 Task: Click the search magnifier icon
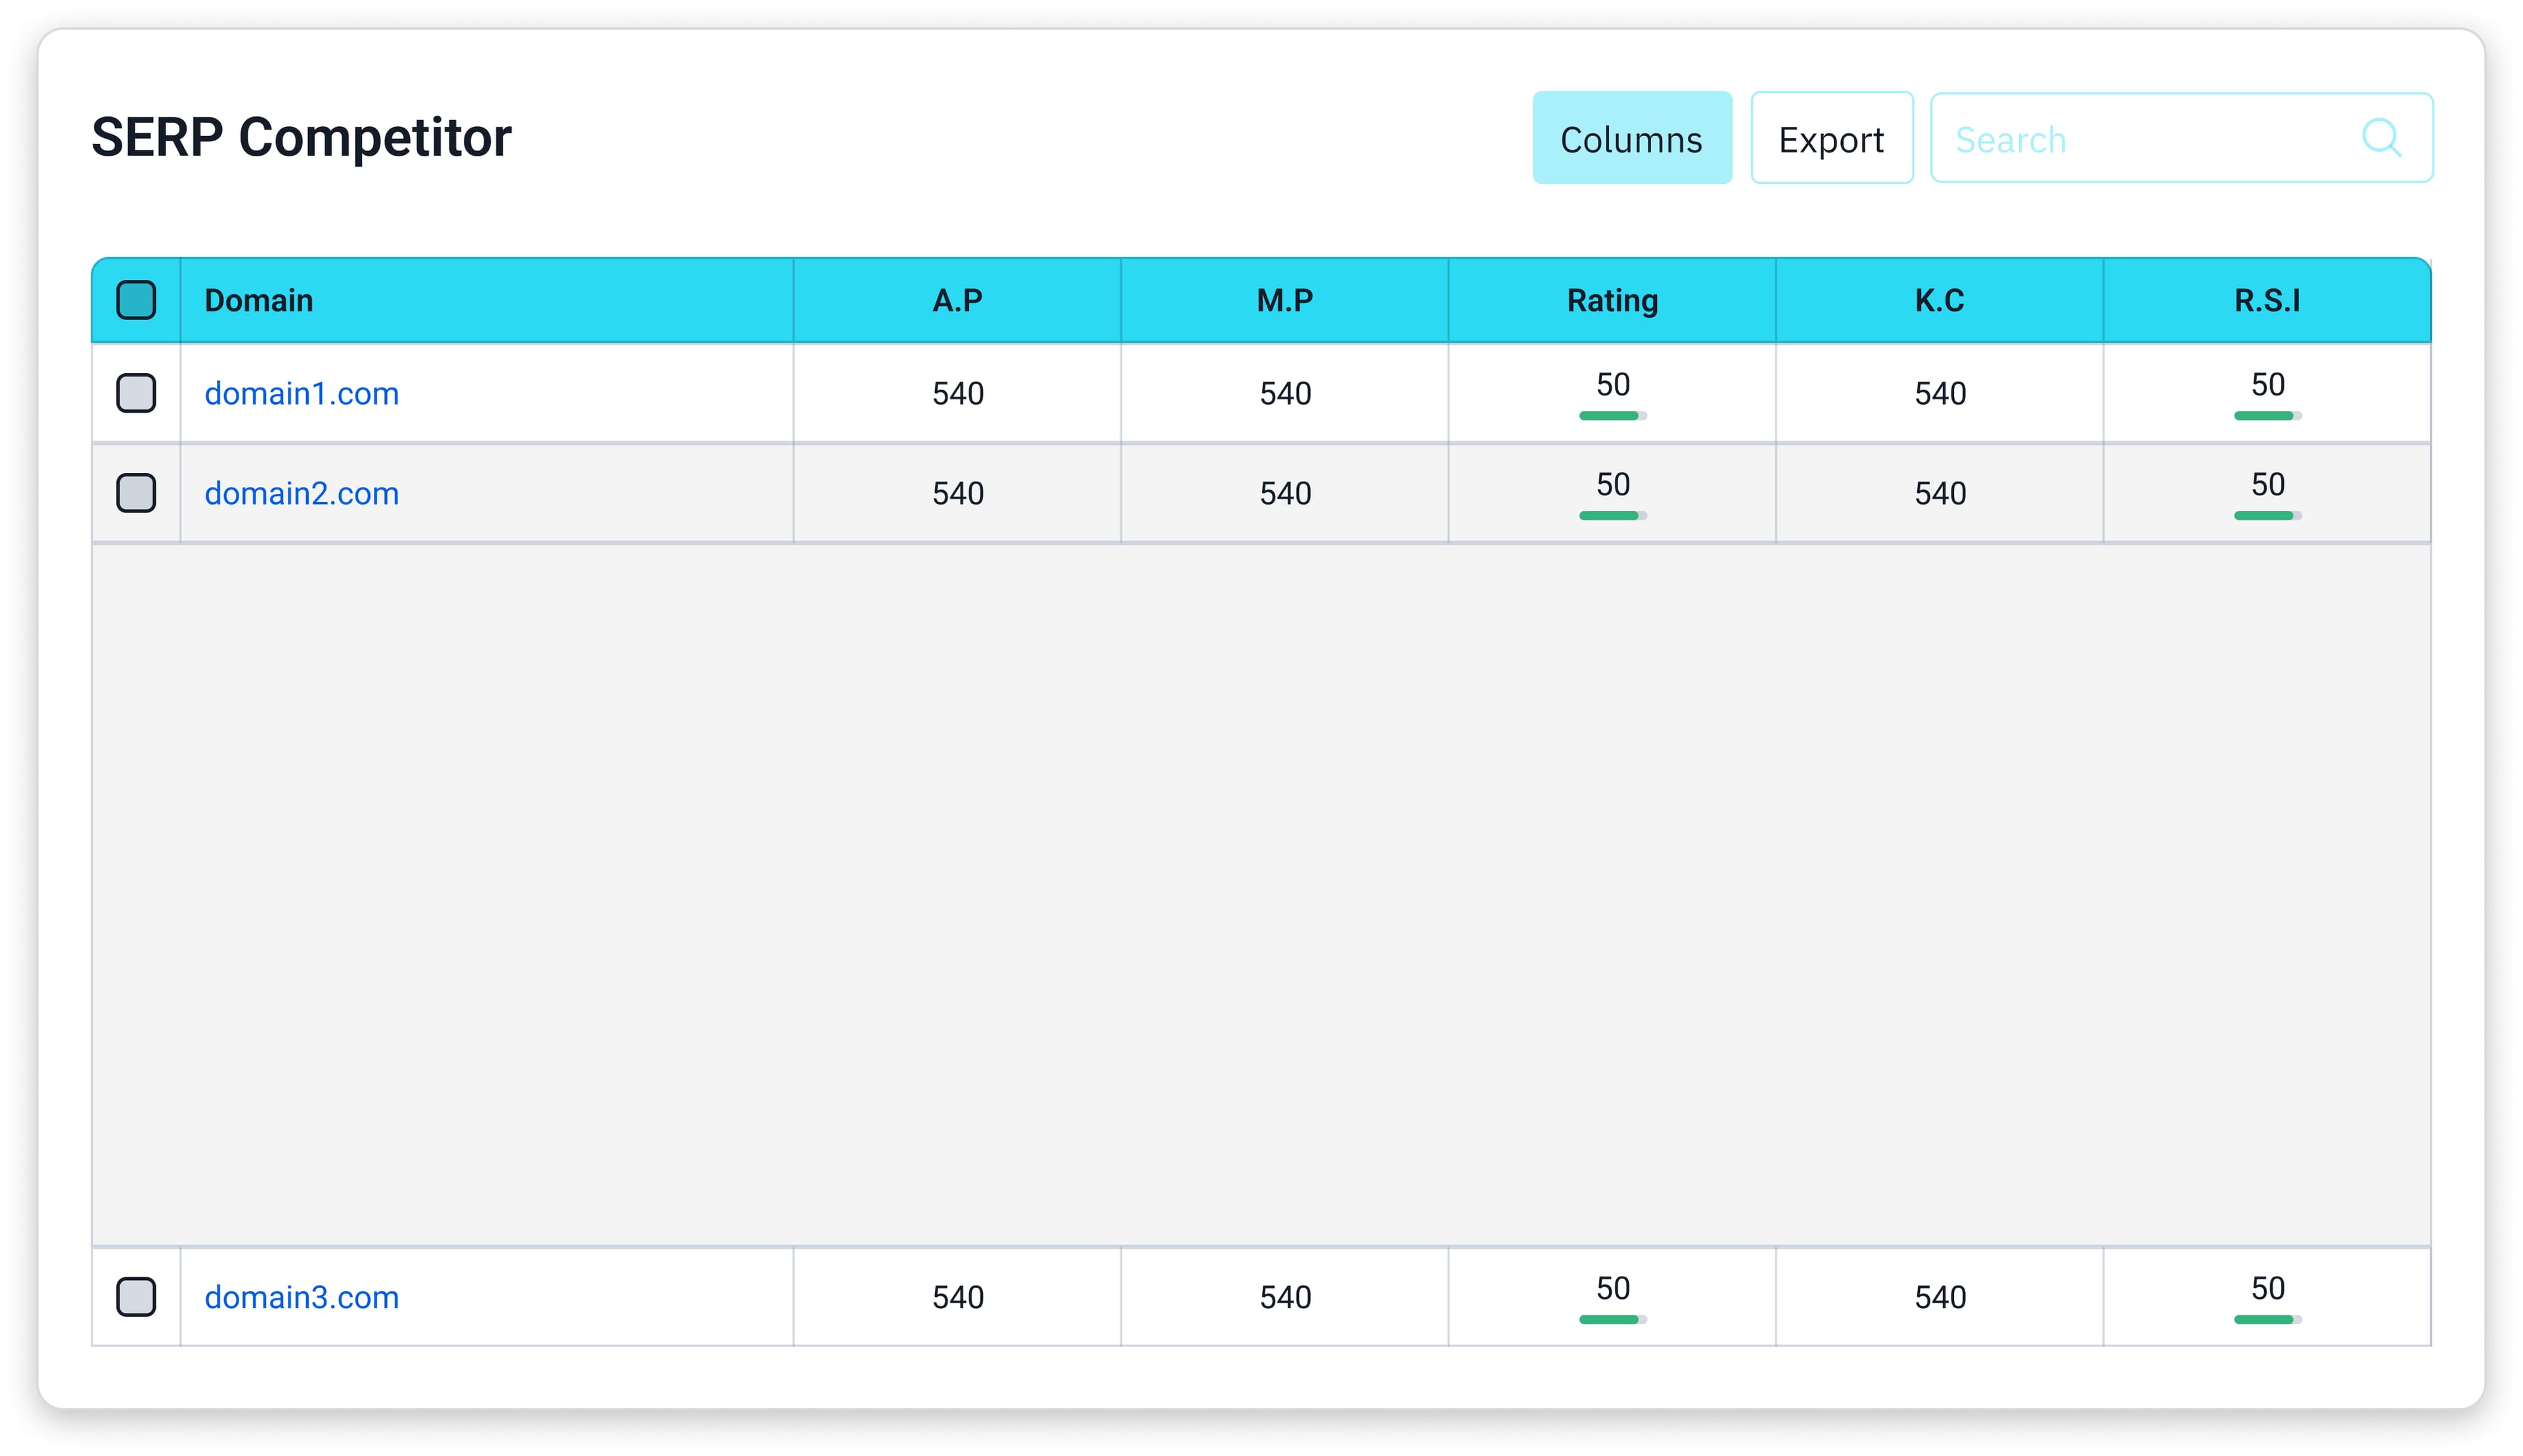point(2380,138)
